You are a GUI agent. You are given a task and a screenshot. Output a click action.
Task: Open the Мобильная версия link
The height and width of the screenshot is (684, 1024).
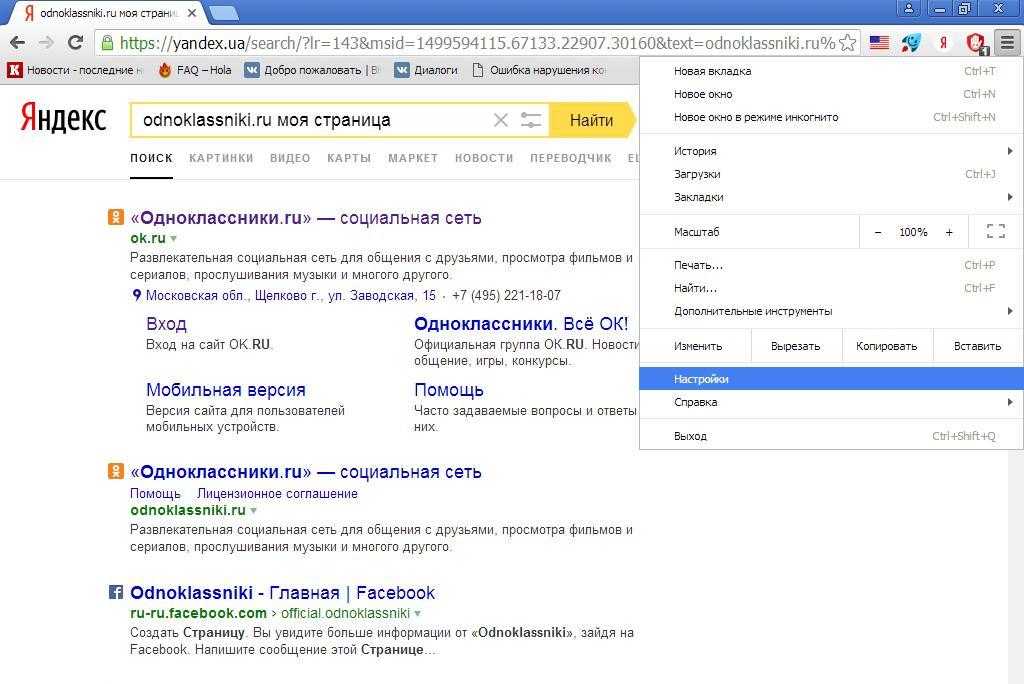click(225, 390)
